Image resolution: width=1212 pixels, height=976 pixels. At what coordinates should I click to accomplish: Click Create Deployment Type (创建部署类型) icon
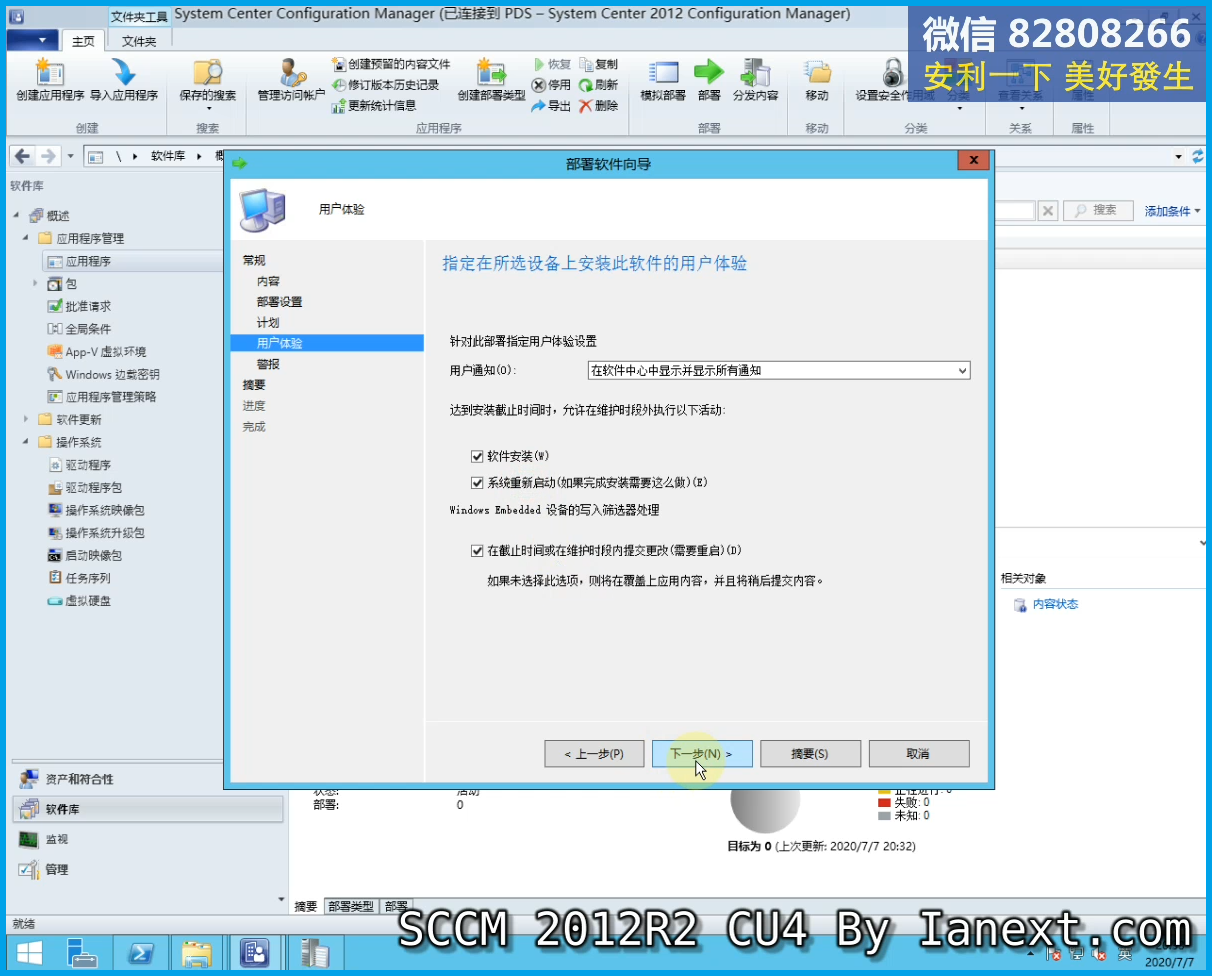(x=491, y=80)
